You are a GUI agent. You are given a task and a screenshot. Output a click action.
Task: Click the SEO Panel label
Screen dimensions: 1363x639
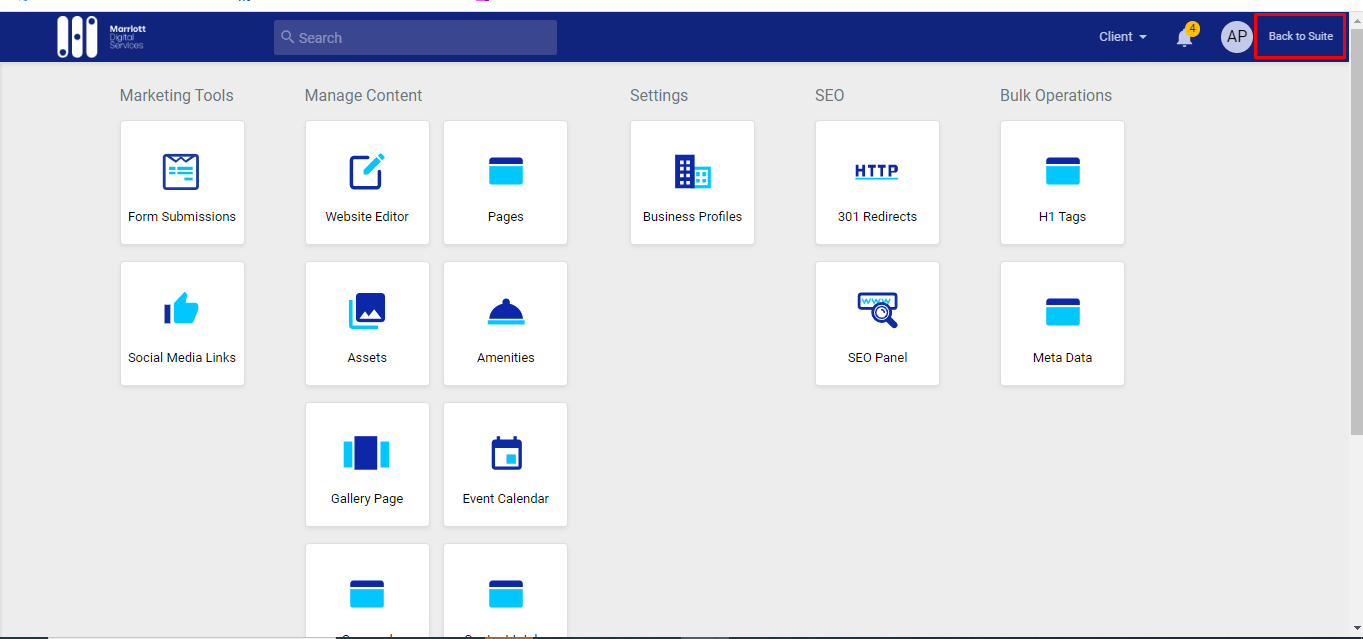click(x=877, y=357)
